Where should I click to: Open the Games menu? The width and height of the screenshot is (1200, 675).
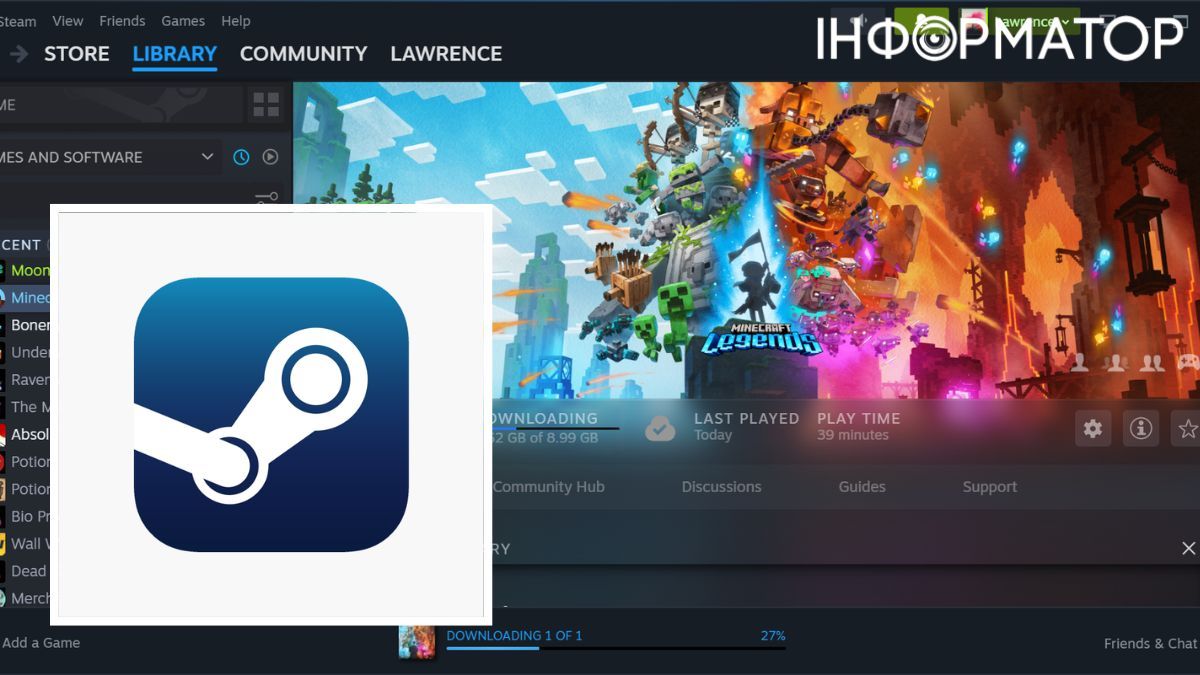click(183, 21)
